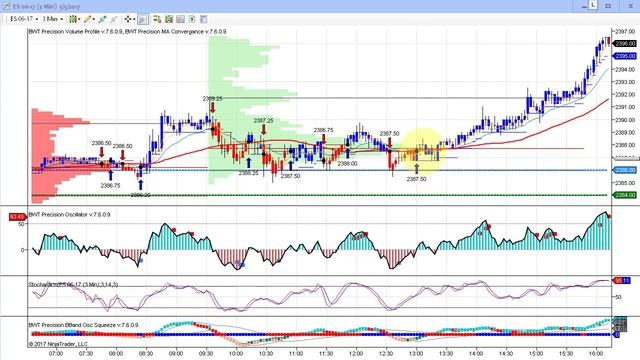The width and height of the screenshot is (640, 360).
Task: Click the 2397.00 price axis label
Action: click(x=625, y=31)
